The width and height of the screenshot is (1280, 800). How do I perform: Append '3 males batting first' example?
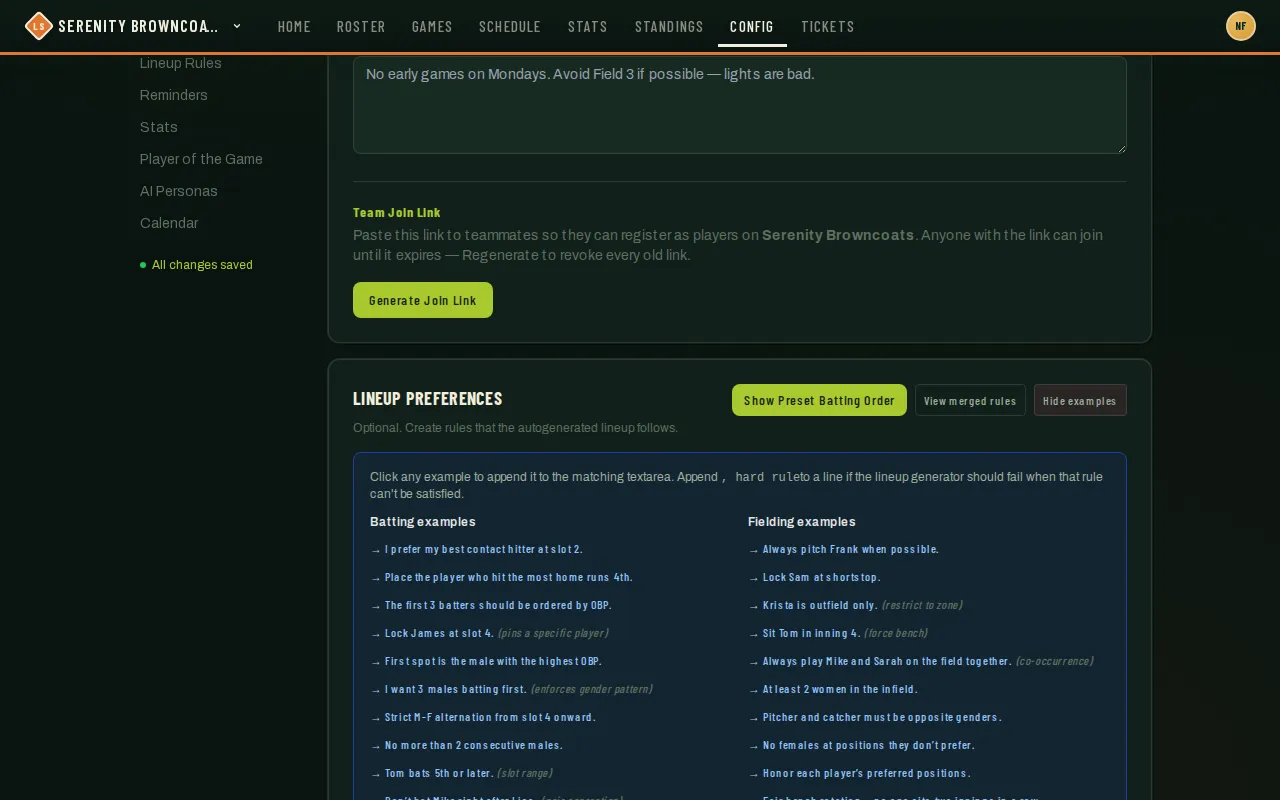tap(511, 689)
